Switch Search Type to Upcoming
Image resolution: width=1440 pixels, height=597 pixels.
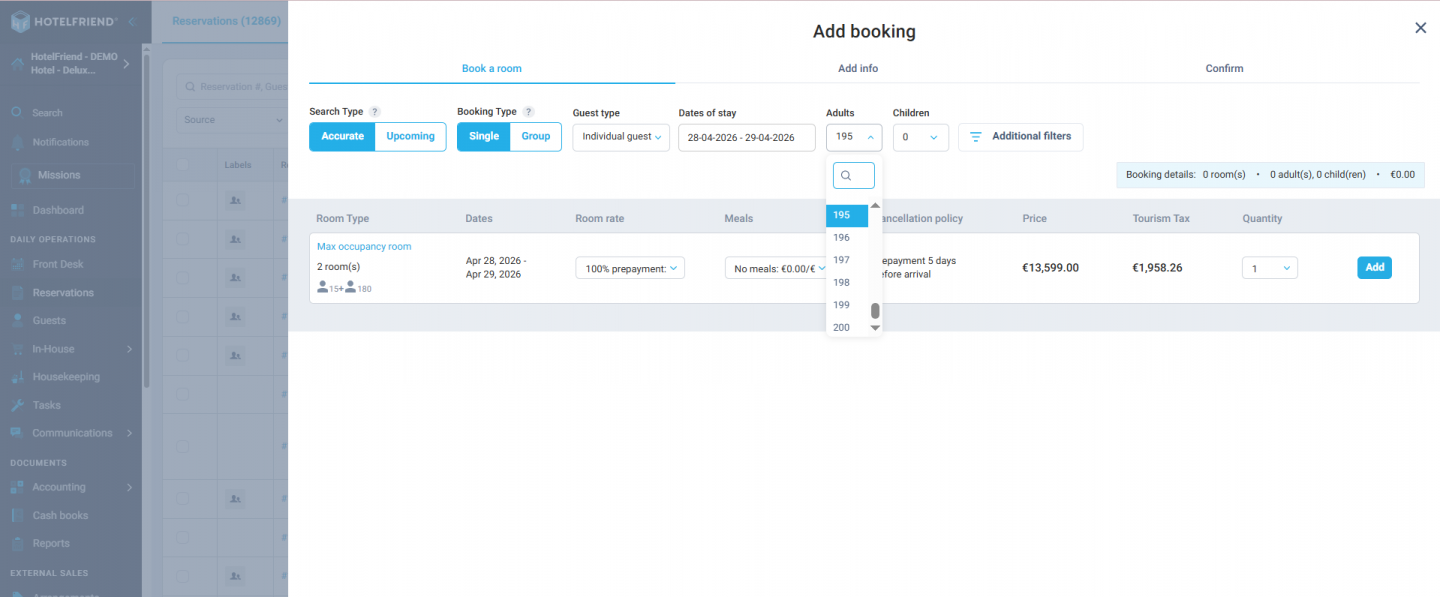click(x=410, y=135)
